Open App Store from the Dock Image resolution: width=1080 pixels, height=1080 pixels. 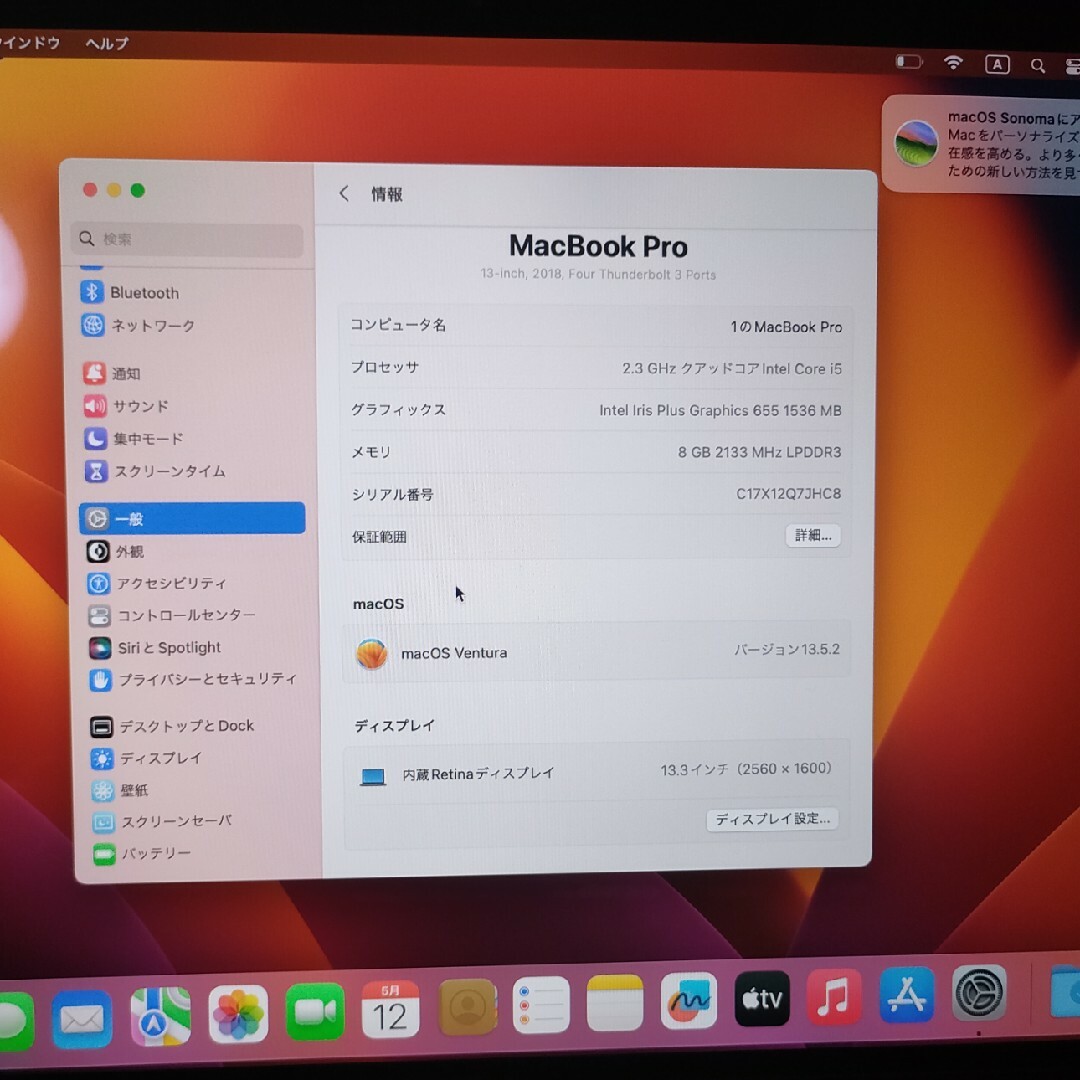click(x=907, y=994)
